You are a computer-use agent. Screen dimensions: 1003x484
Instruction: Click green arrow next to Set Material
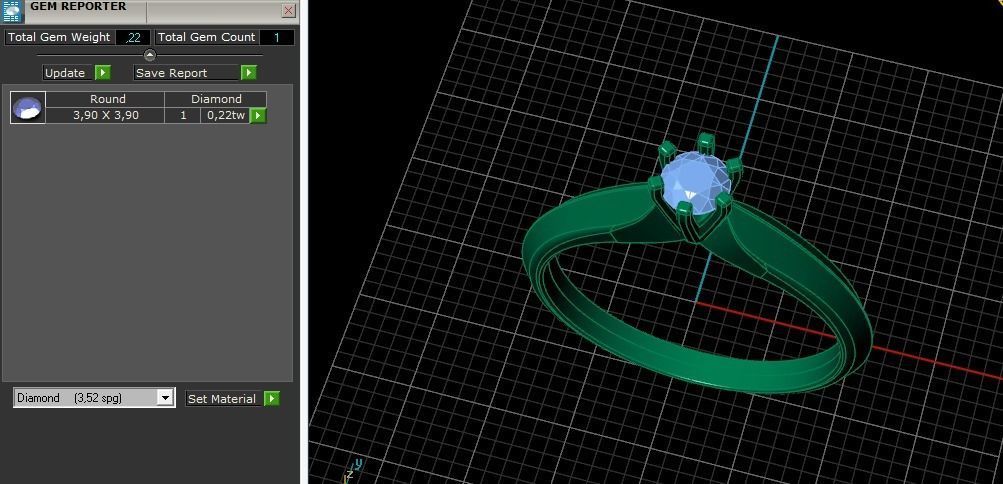pos(272,399)
